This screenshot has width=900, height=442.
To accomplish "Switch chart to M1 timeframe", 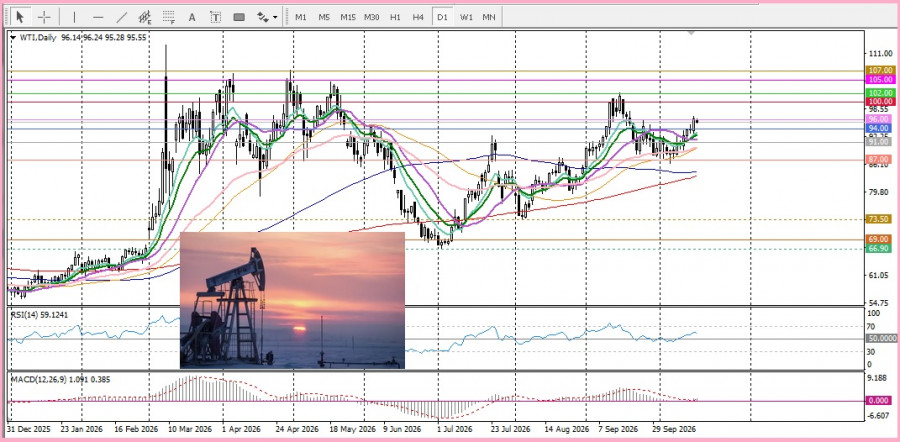I will click(x=301, y=17).
